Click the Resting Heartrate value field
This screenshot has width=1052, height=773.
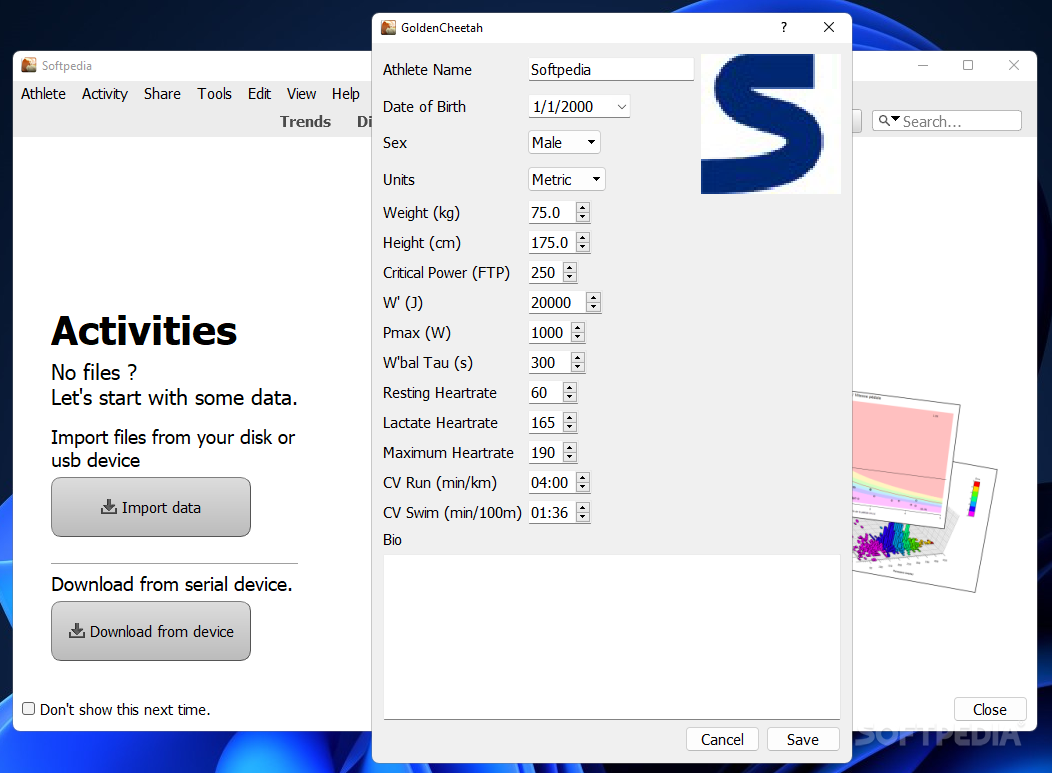point(545,393)
